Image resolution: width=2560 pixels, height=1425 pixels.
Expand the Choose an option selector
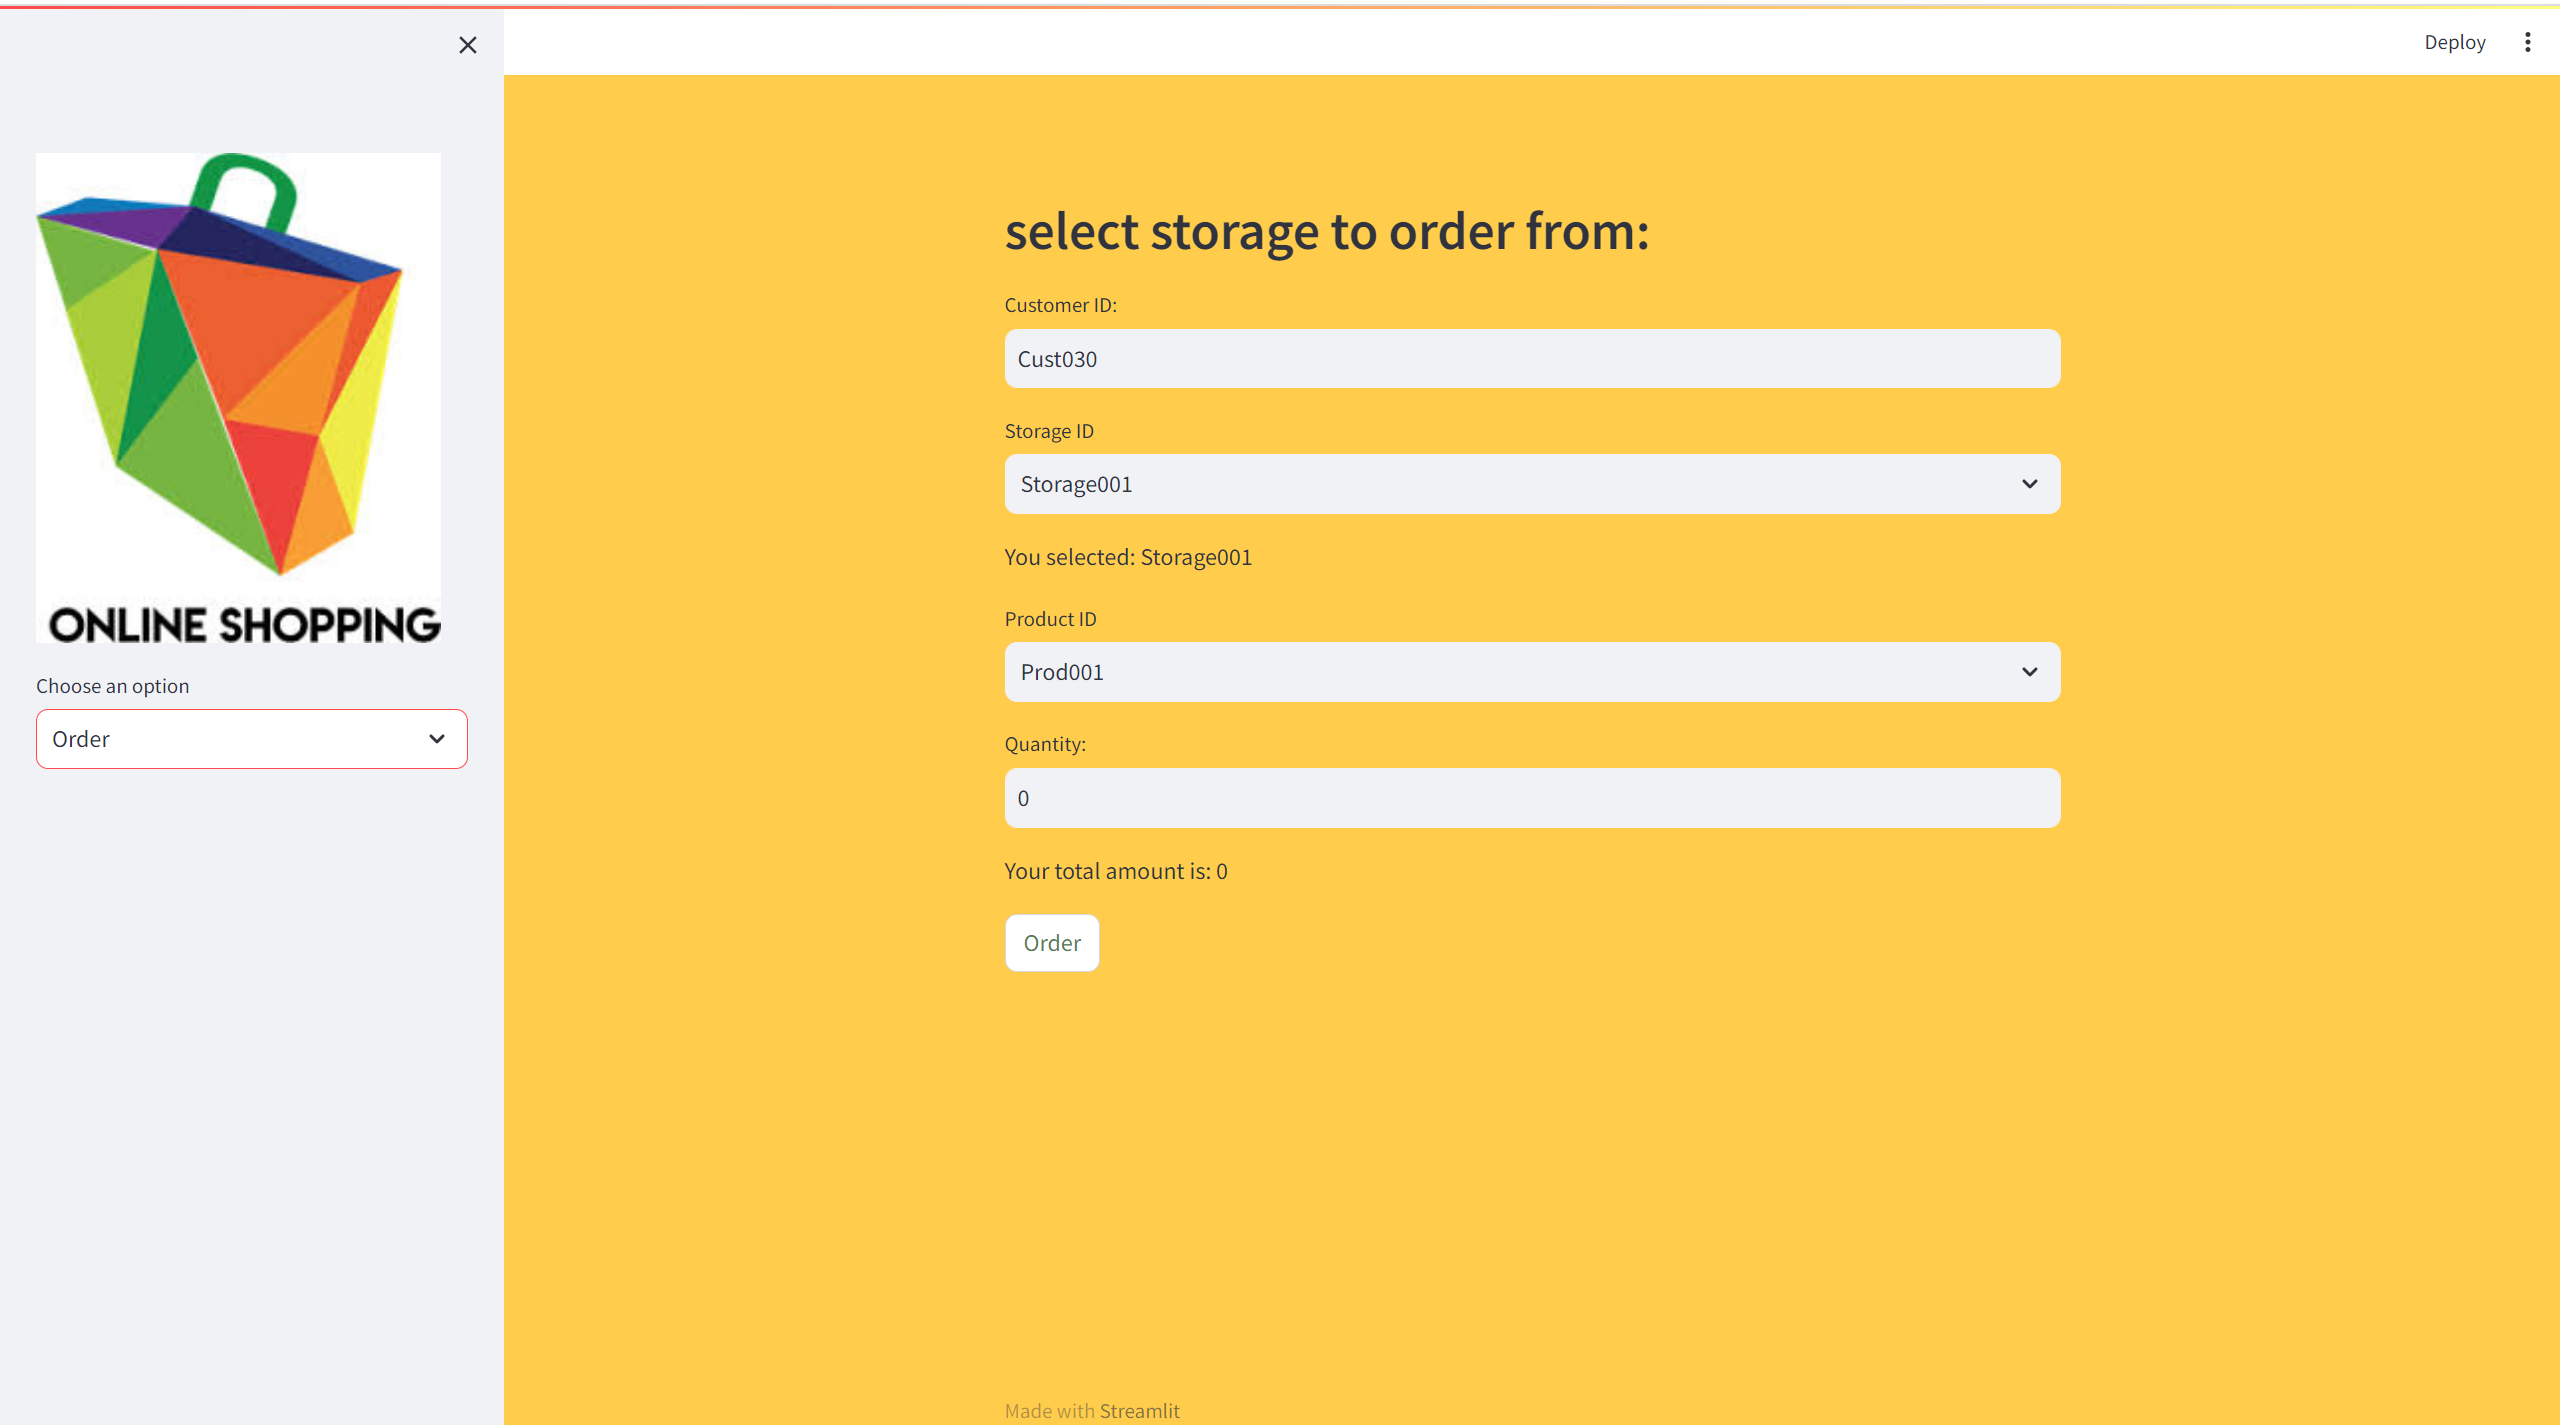coord(230,739)
